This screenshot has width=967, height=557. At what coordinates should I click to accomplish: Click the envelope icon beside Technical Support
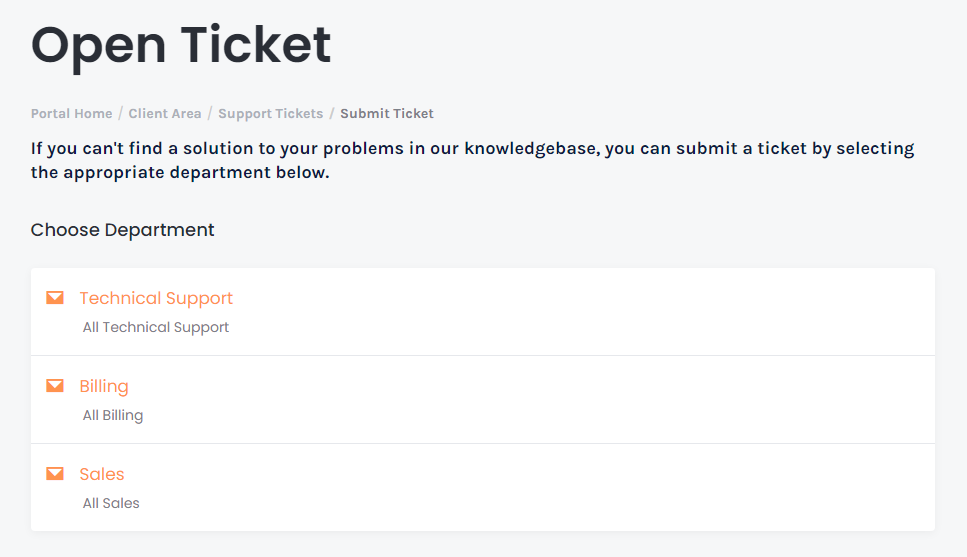point(55,298)
